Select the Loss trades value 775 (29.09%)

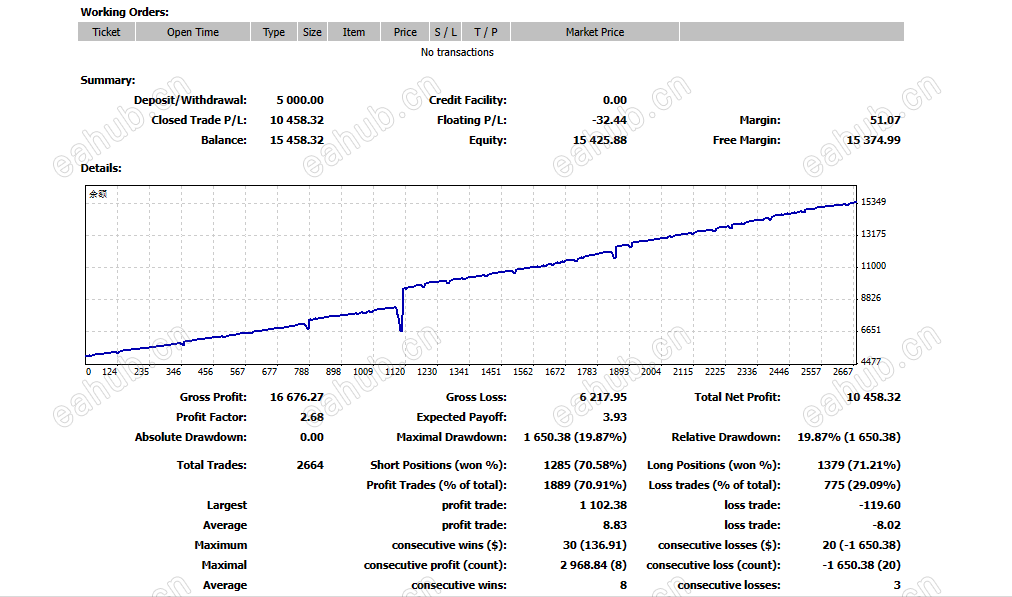click(862, 485)
